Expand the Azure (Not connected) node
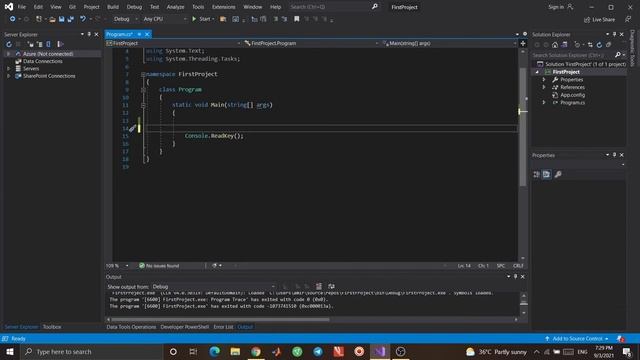 point(9,54)
